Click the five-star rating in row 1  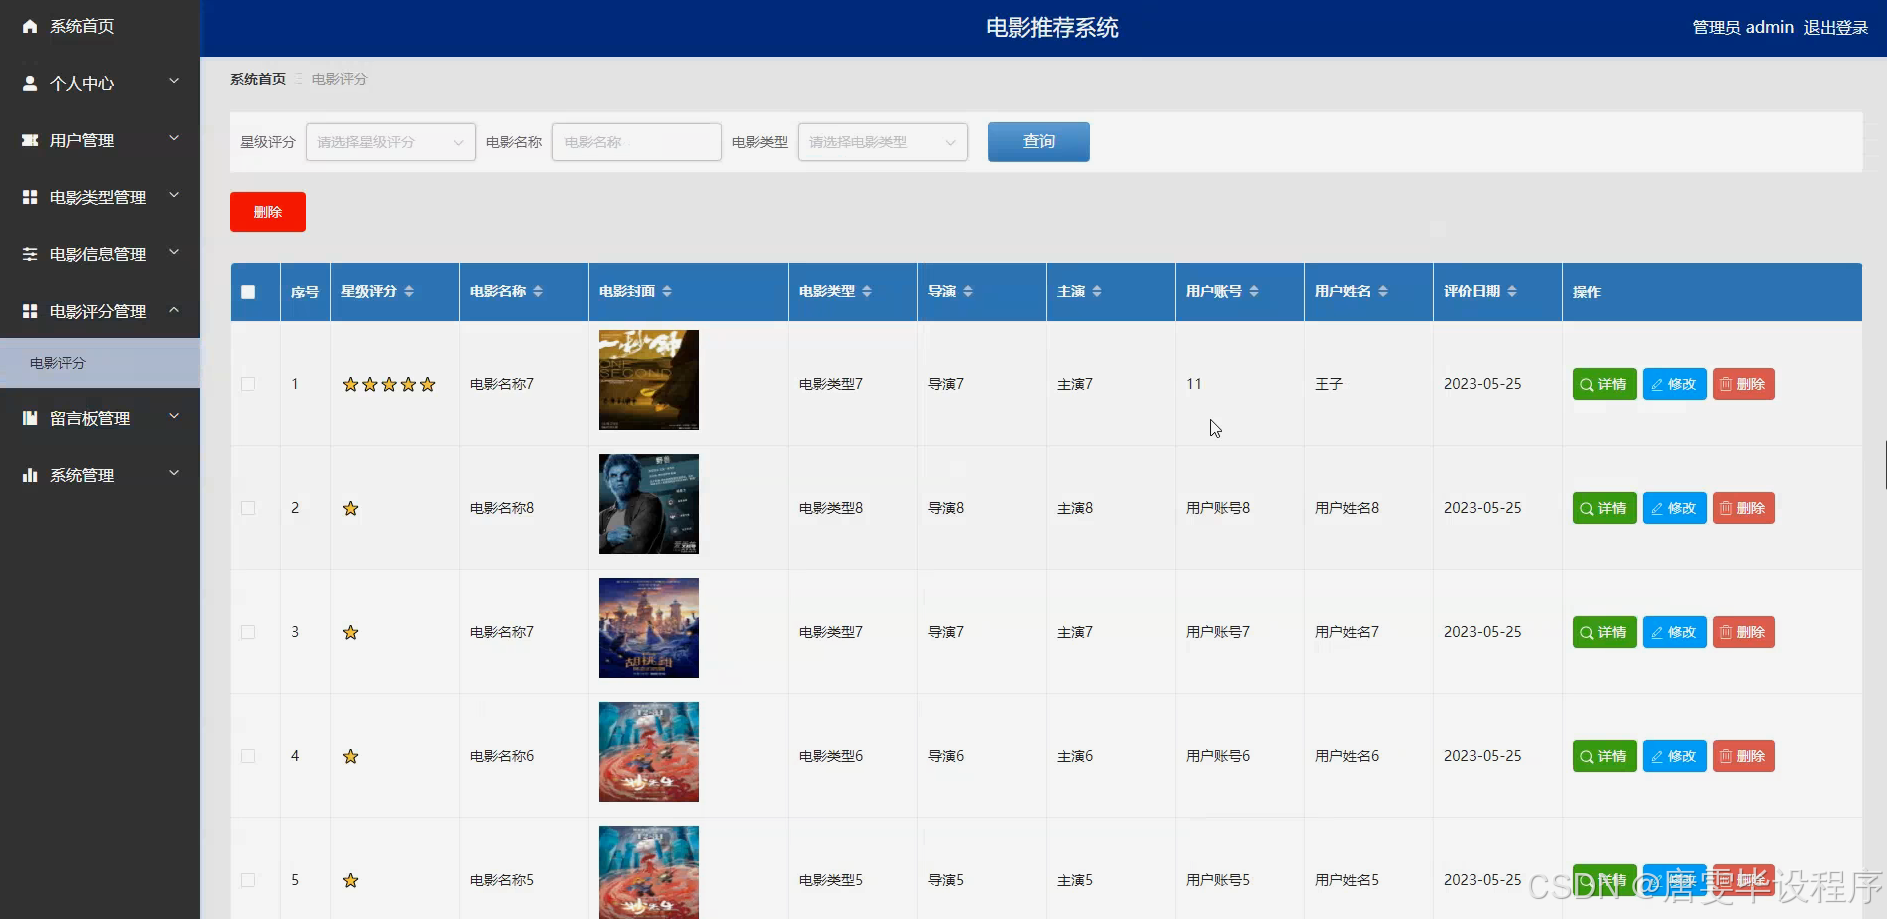[389, 384]
